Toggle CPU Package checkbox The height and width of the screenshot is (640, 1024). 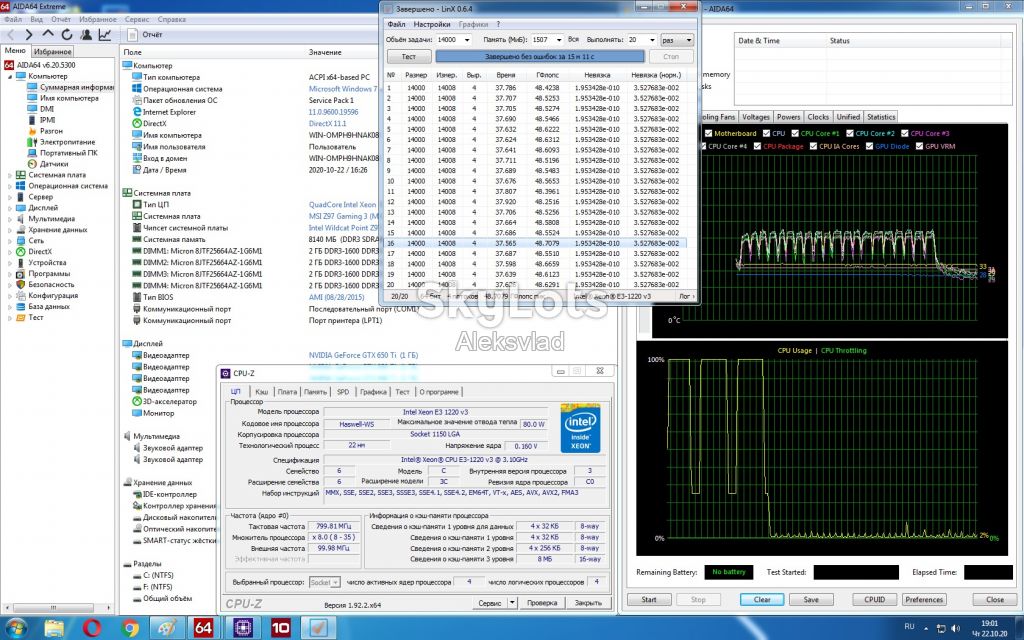(757, 146)
